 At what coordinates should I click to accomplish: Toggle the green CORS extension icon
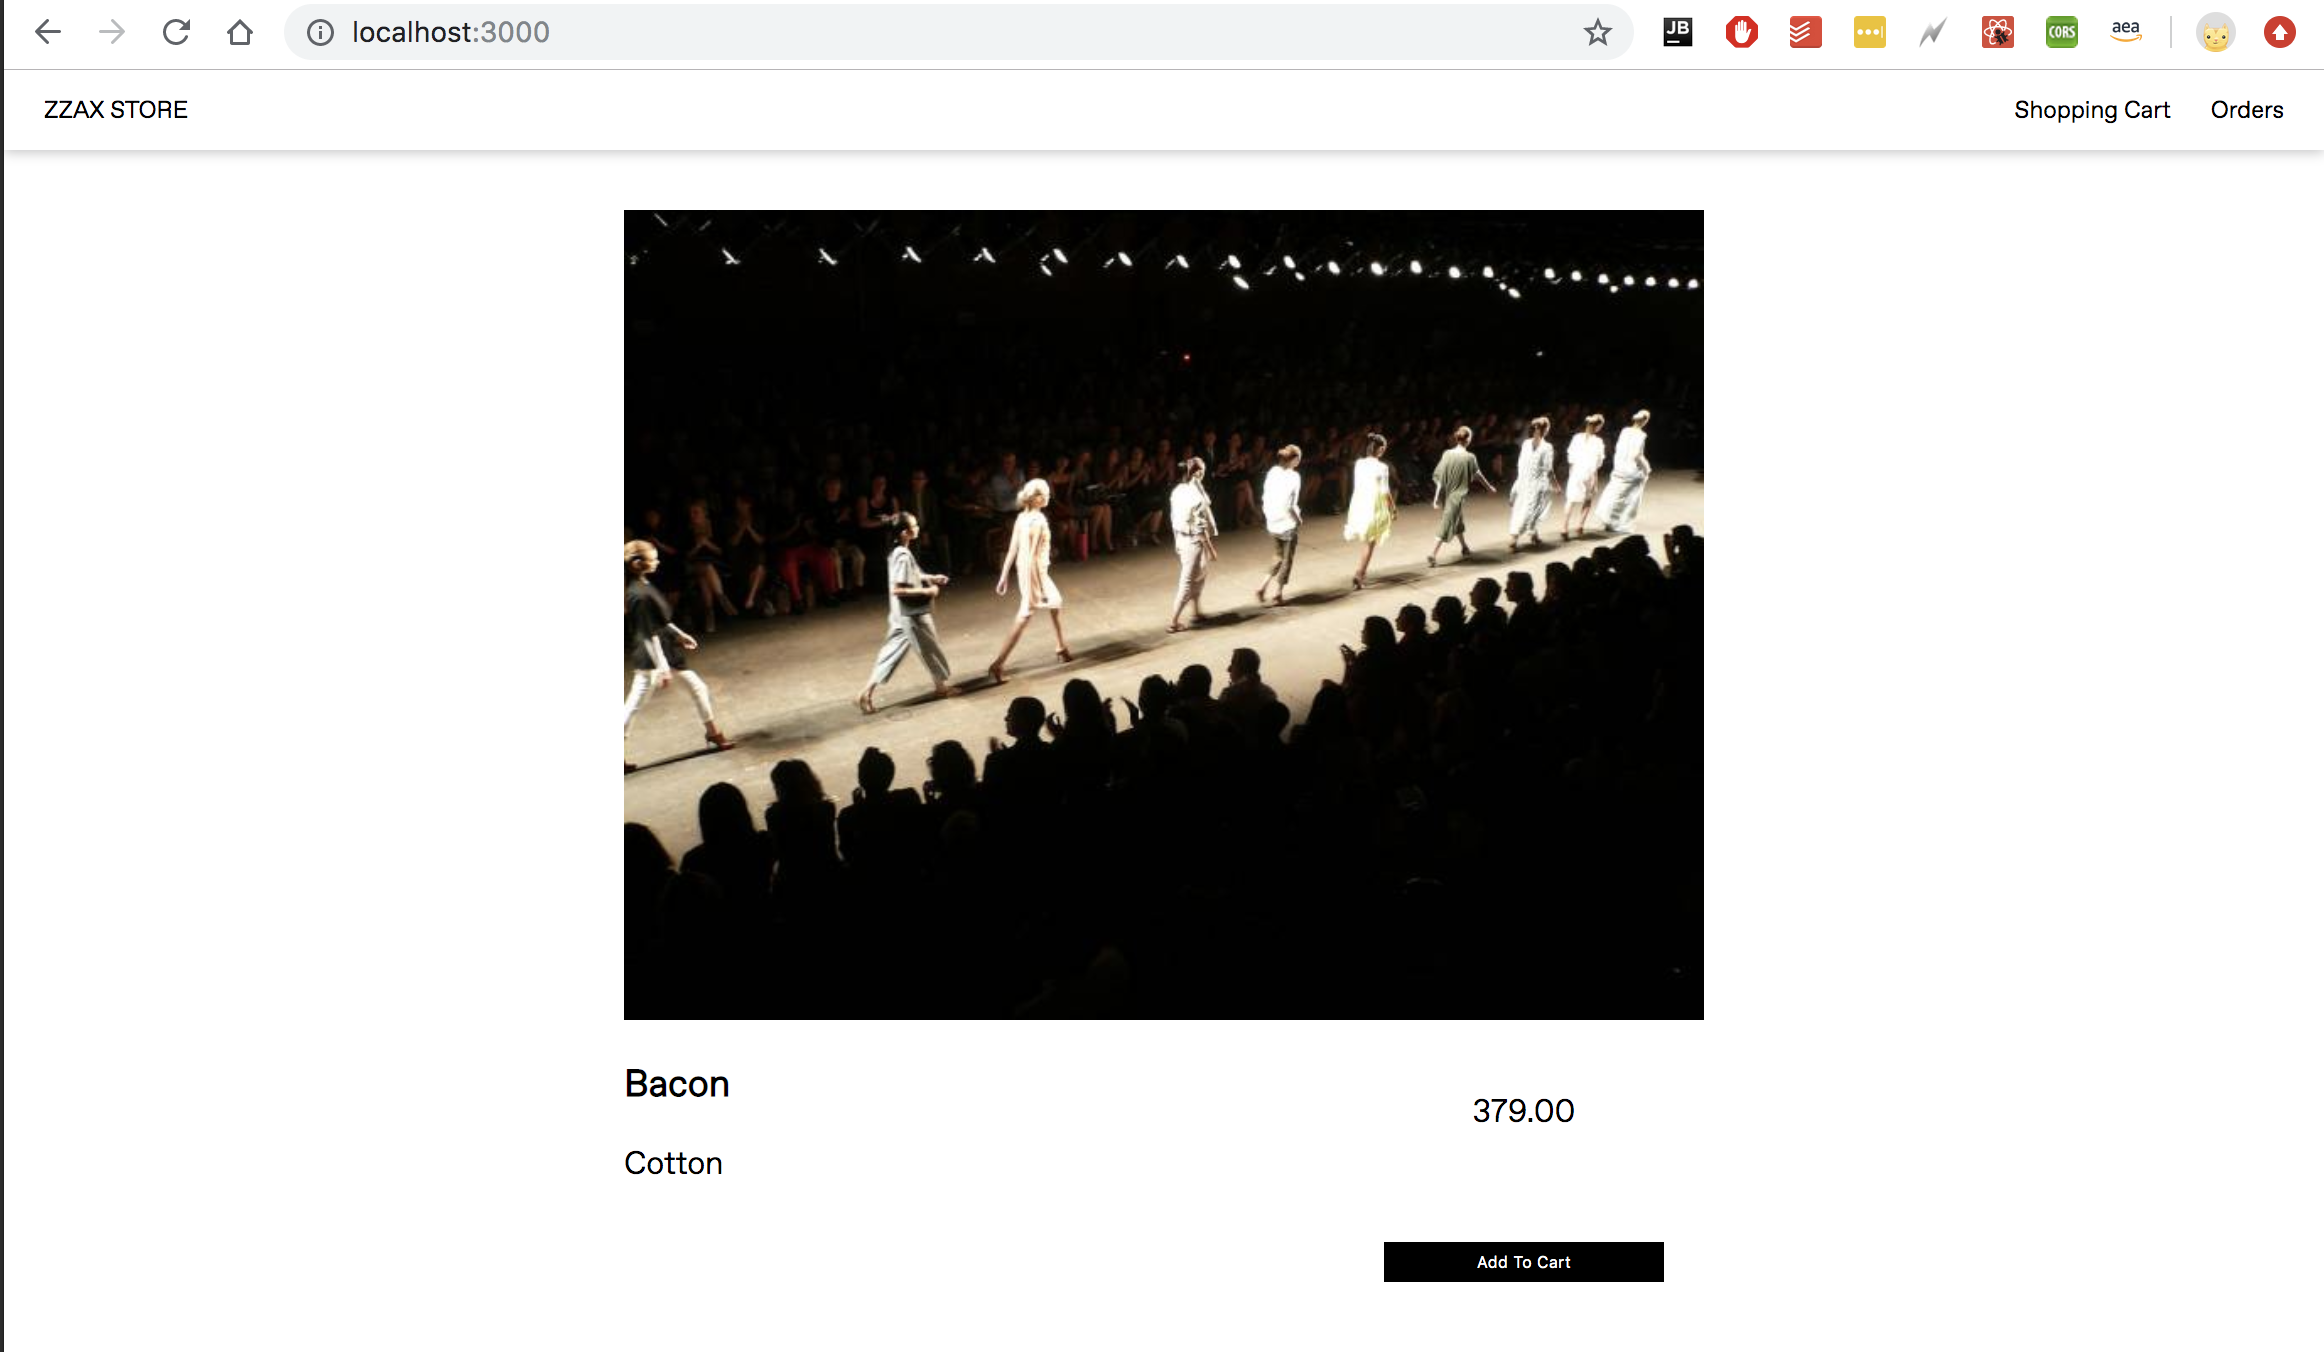pyautogui.click(x=2062, y=32)
